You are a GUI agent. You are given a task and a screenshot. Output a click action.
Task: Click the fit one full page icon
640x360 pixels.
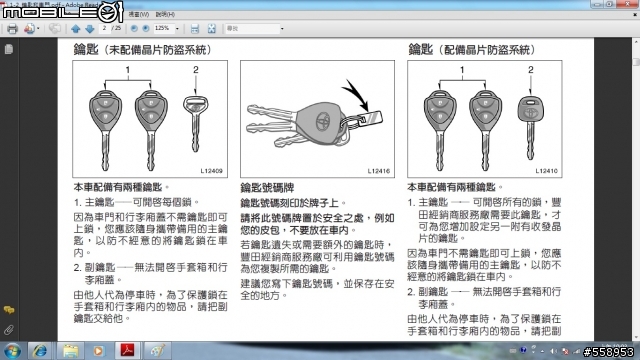tap(211, 29)
